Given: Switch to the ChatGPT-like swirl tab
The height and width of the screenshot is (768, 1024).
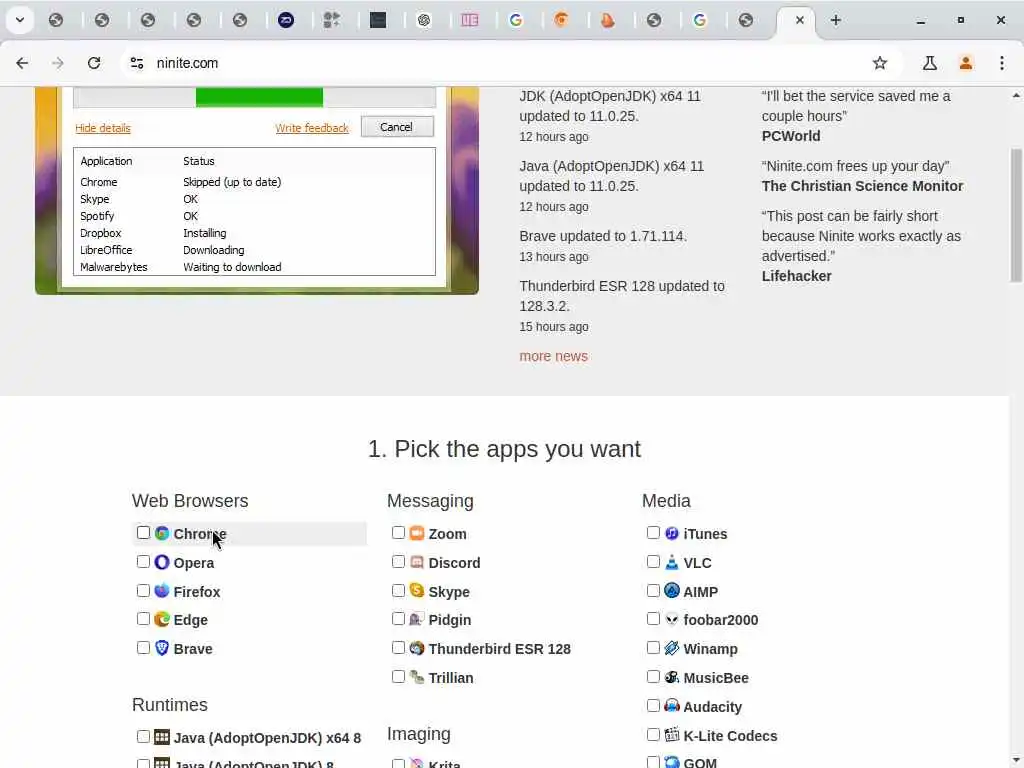Looking at the screenshot, I should click(424, 20).
